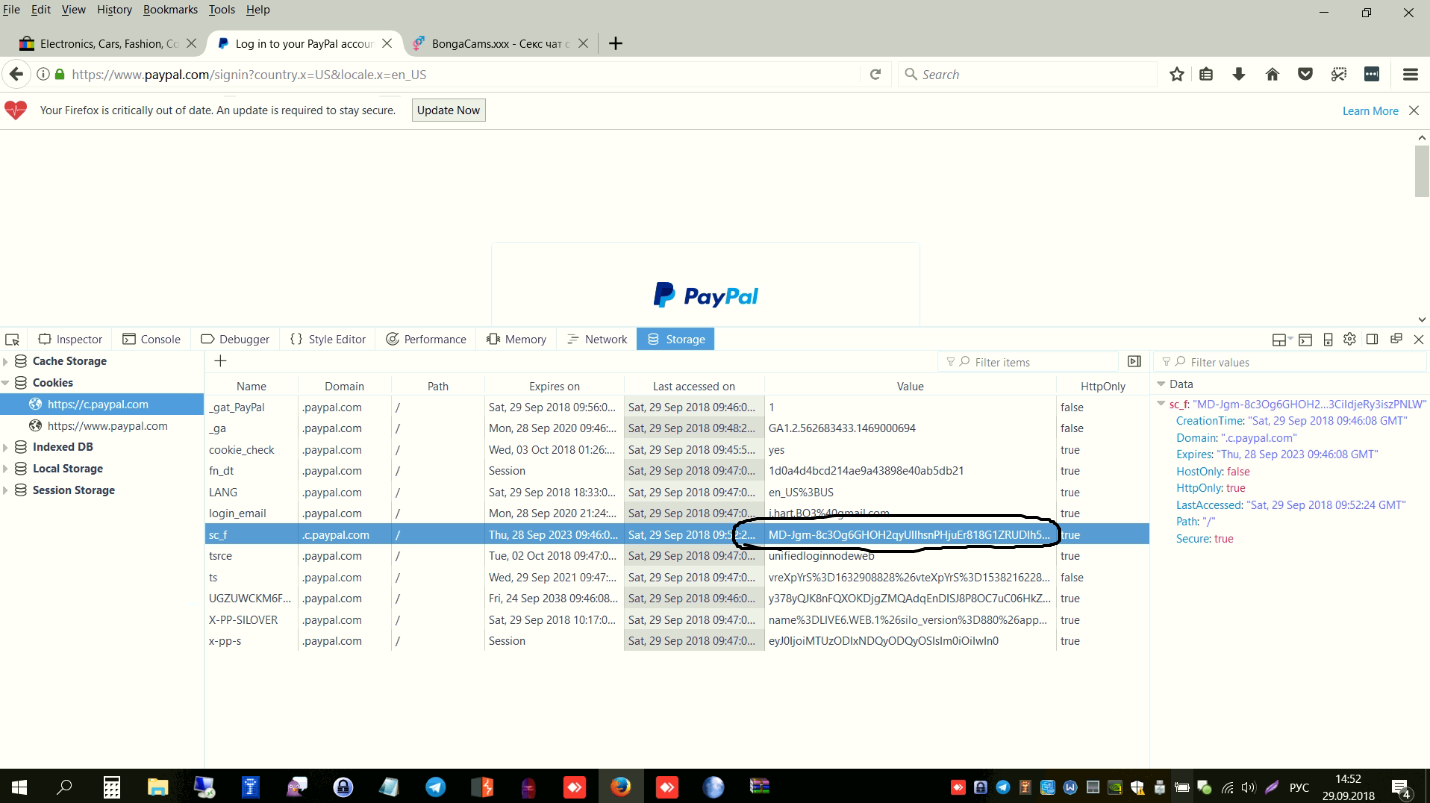
Task: Expand the Cache Storage tree node
Action: click(x=6, y=361)
